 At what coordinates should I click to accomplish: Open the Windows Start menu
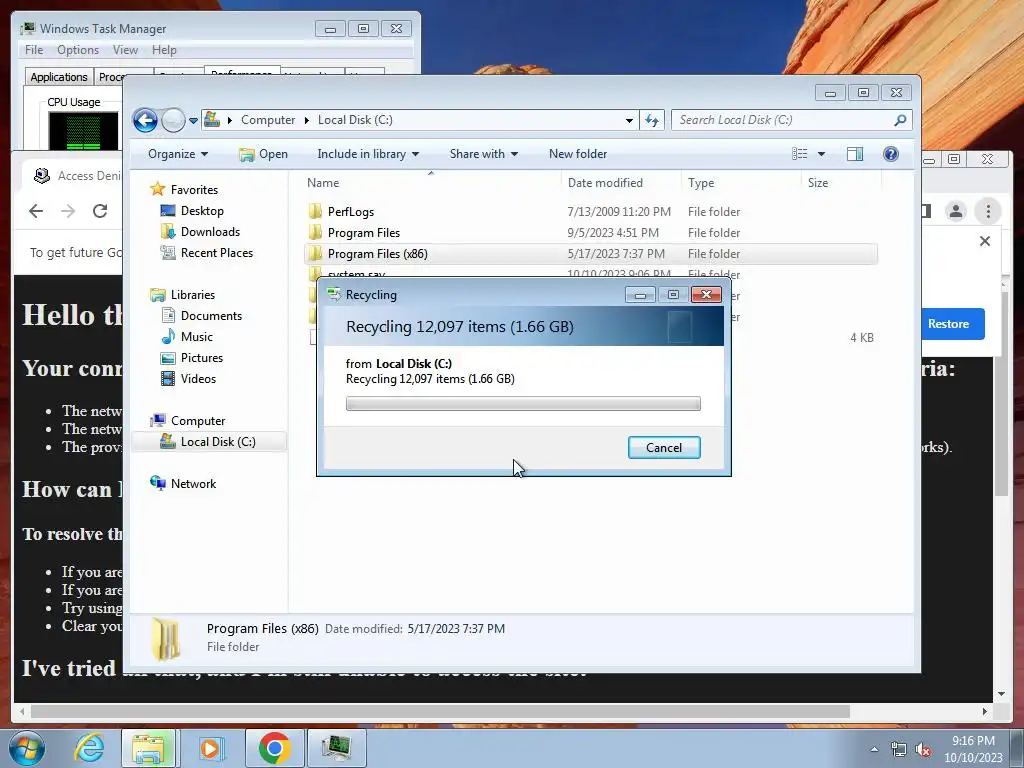pos(26,748)
